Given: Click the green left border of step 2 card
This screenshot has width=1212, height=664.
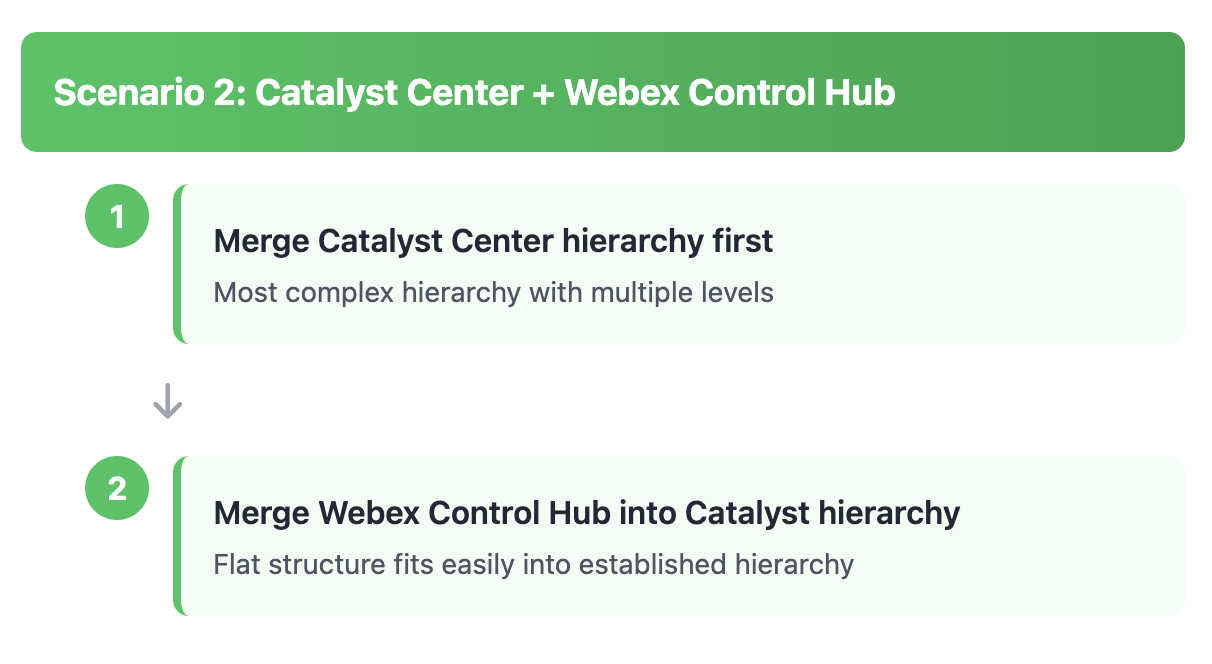Looking at the screenshot, I should [178, 536].
